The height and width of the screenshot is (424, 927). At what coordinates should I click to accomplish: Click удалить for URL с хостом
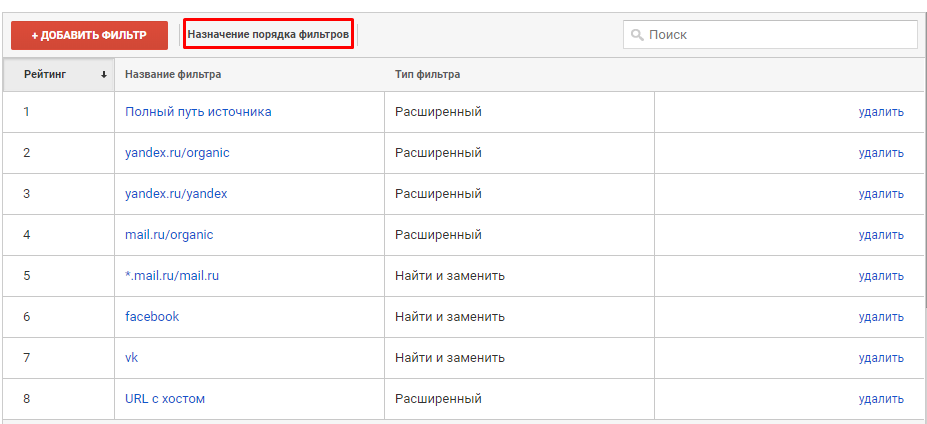click(x=881, y=399)
